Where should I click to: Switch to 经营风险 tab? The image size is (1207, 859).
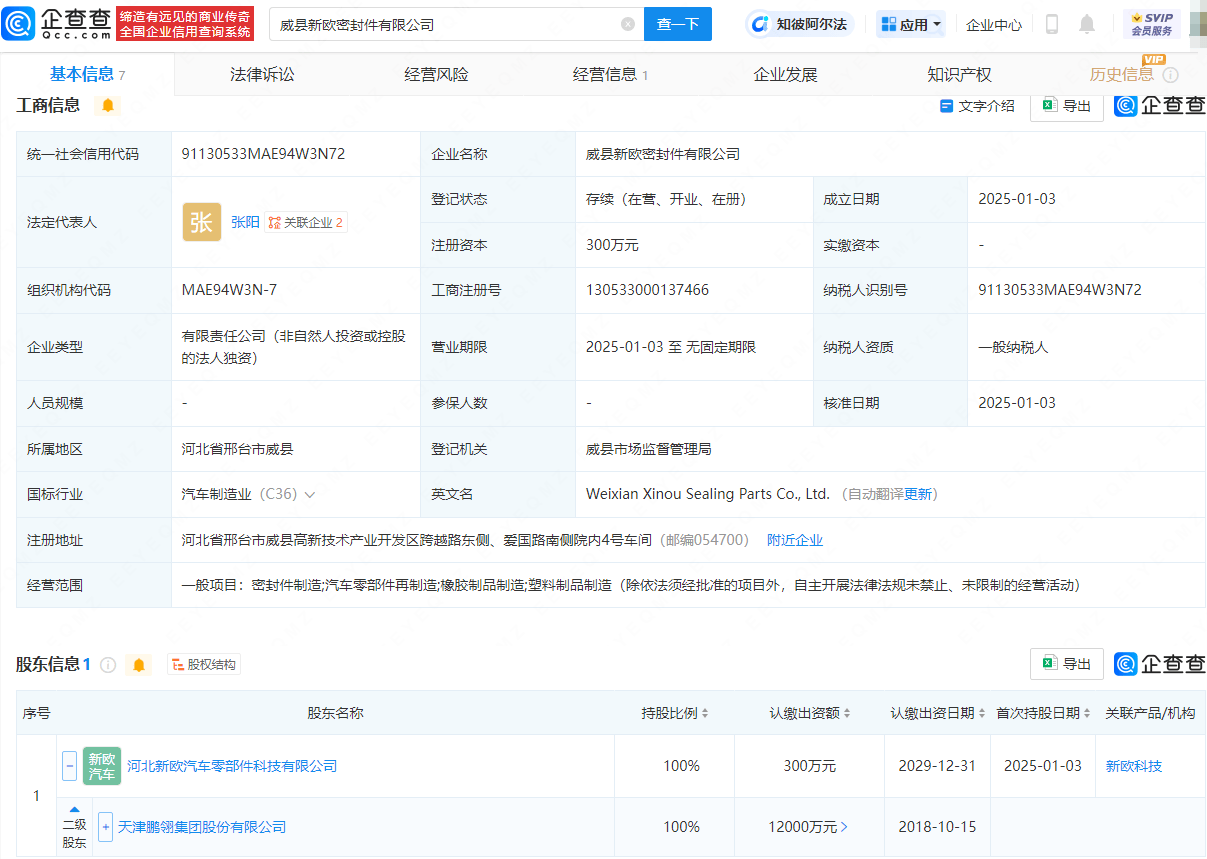(436, 74)
